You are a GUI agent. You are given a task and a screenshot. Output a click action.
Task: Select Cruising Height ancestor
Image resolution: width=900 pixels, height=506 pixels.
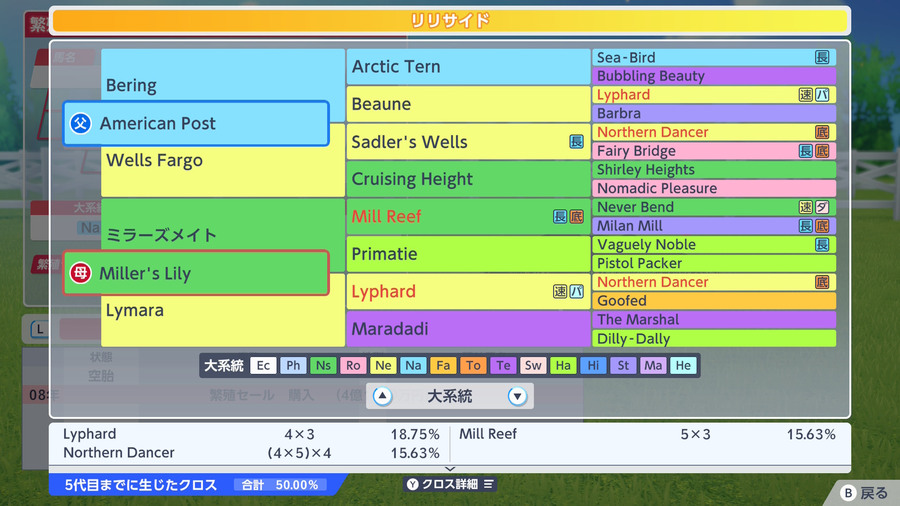click(x=468, y=179)
